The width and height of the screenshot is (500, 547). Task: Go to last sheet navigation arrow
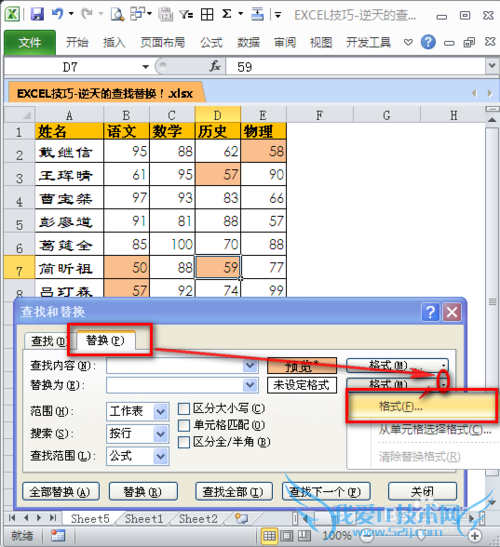[53, 518]
